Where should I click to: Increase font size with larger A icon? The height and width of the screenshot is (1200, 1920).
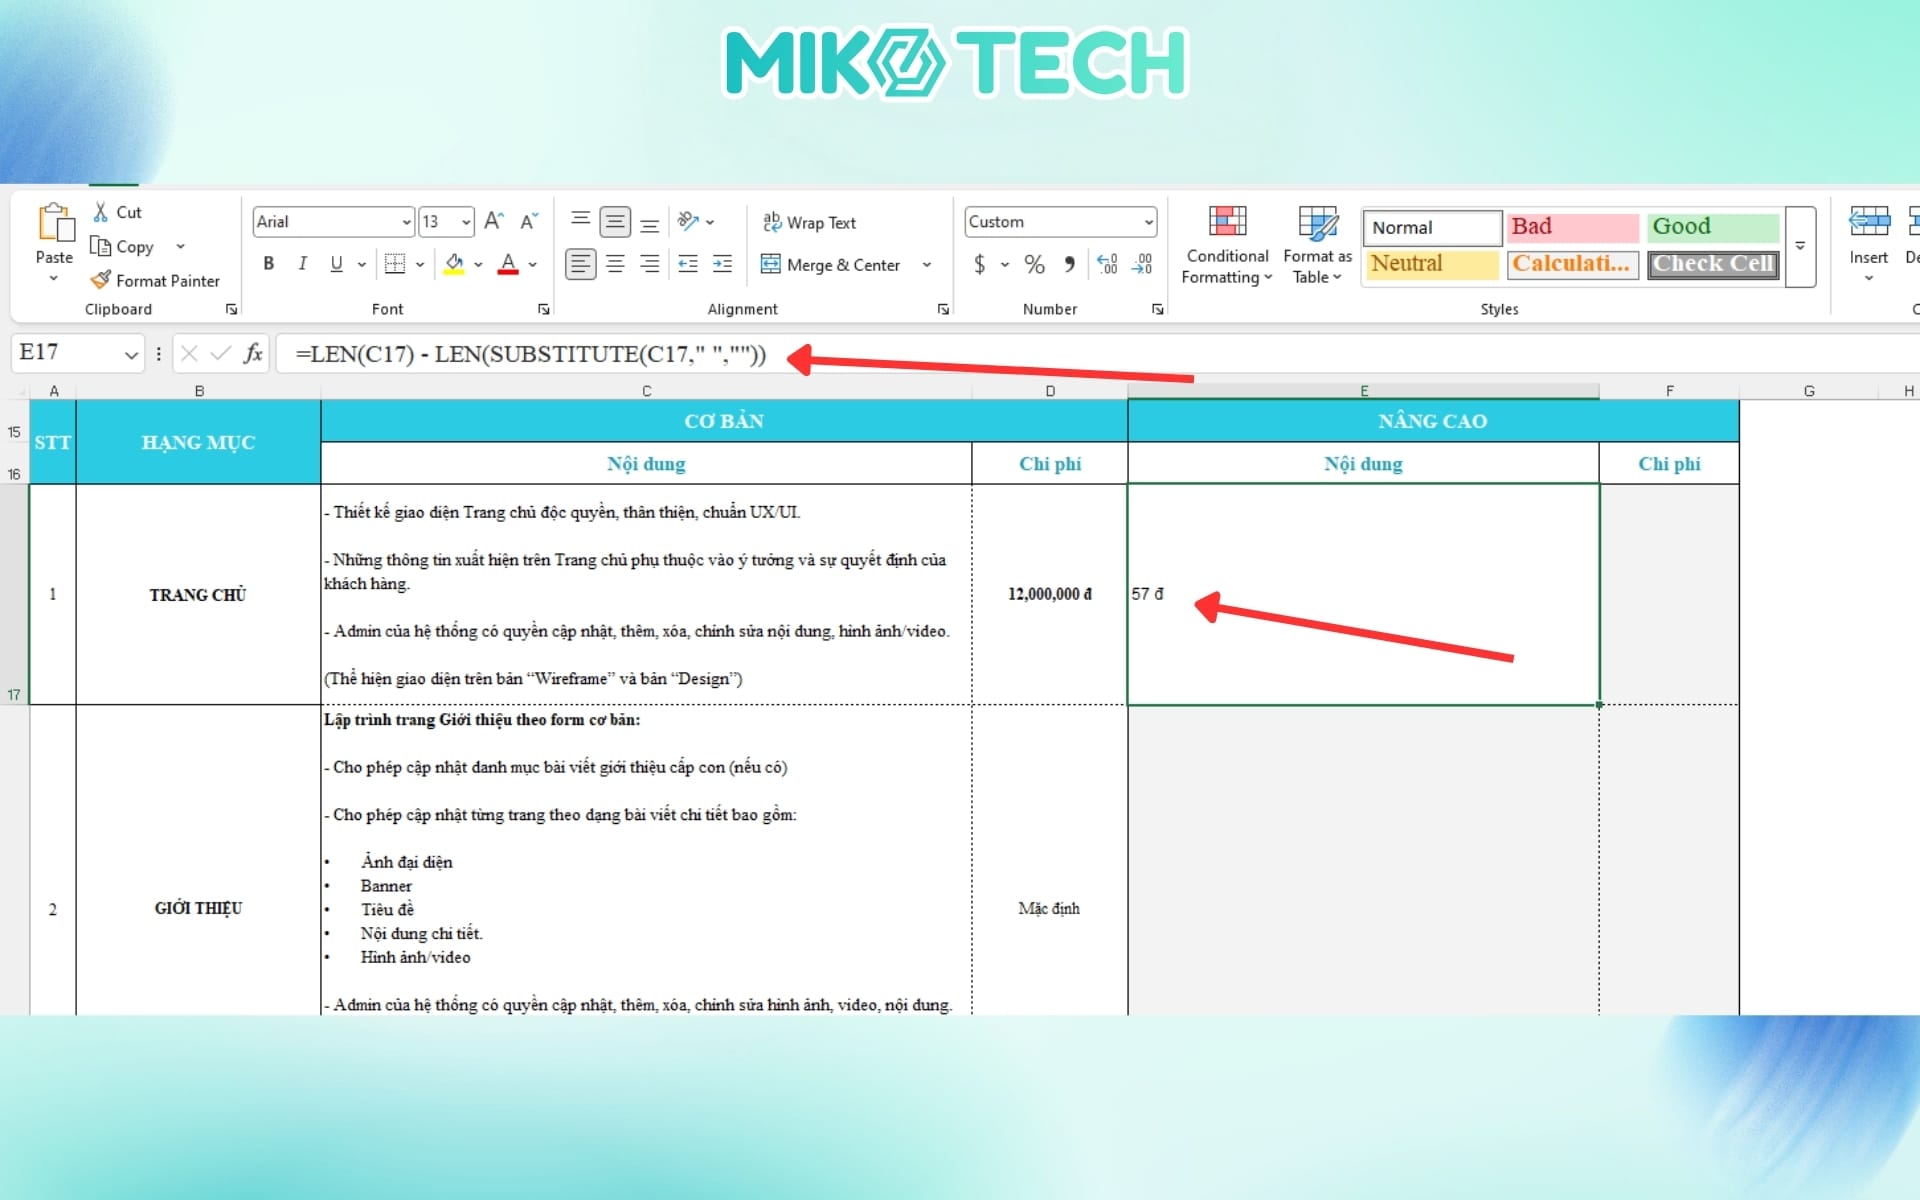[x=494, y=221]
